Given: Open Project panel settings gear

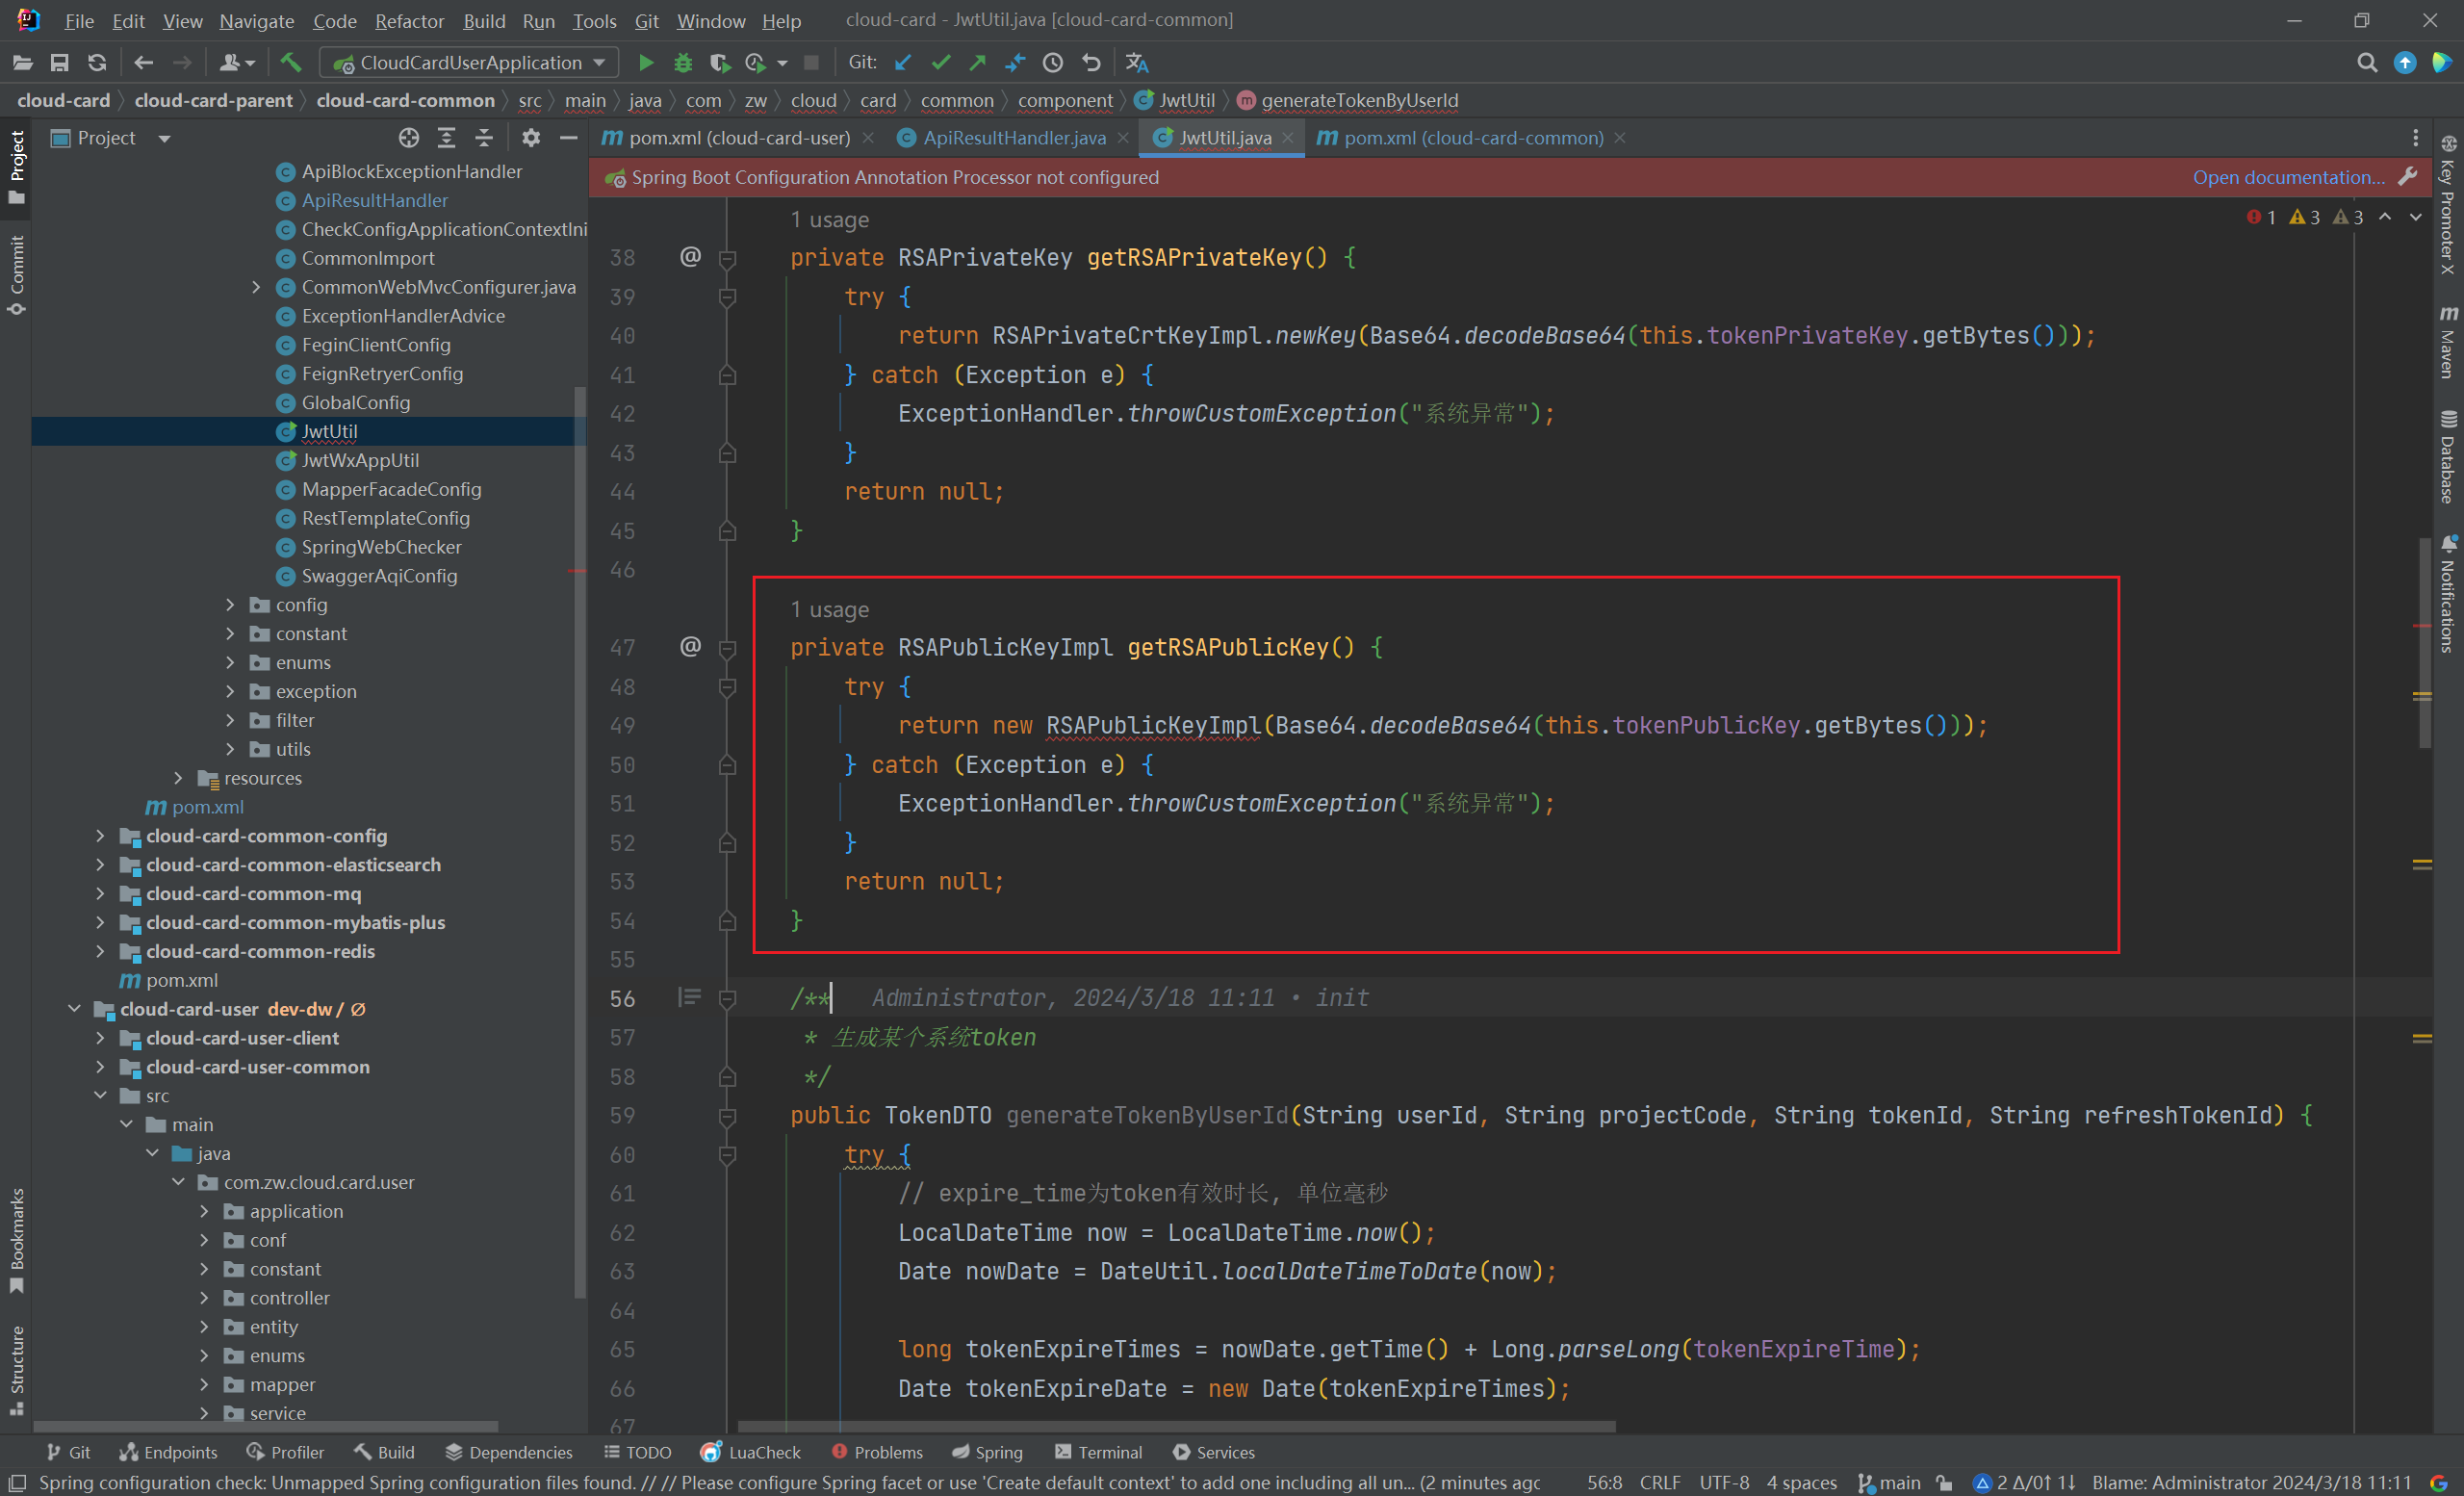Looking at the screenshot, I should [x=531, y=138].
